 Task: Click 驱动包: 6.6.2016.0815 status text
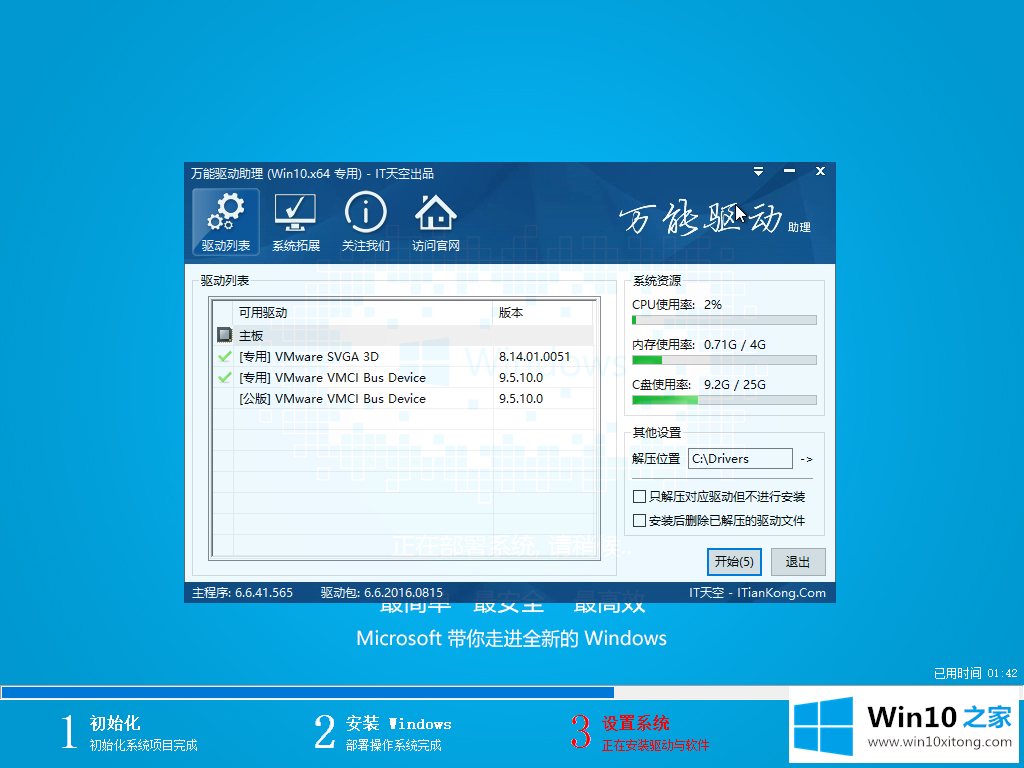(x=381, y=593)
